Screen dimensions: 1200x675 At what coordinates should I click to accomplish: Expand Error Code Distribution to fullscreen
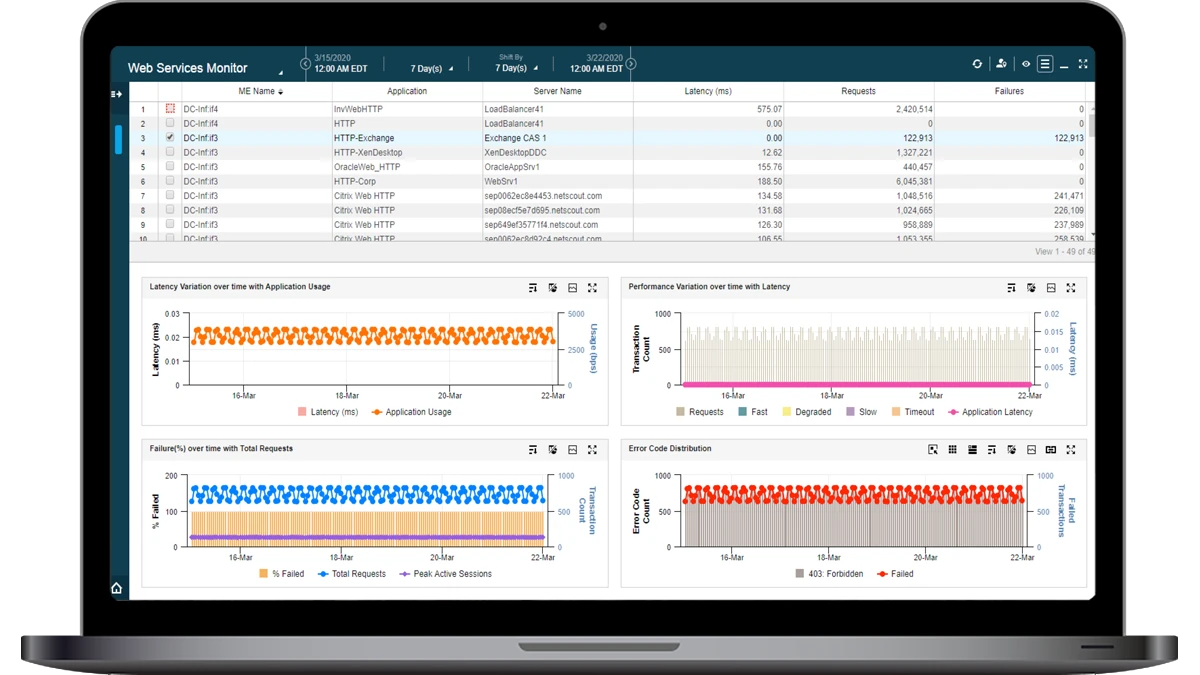click(x=1071, y=450)
